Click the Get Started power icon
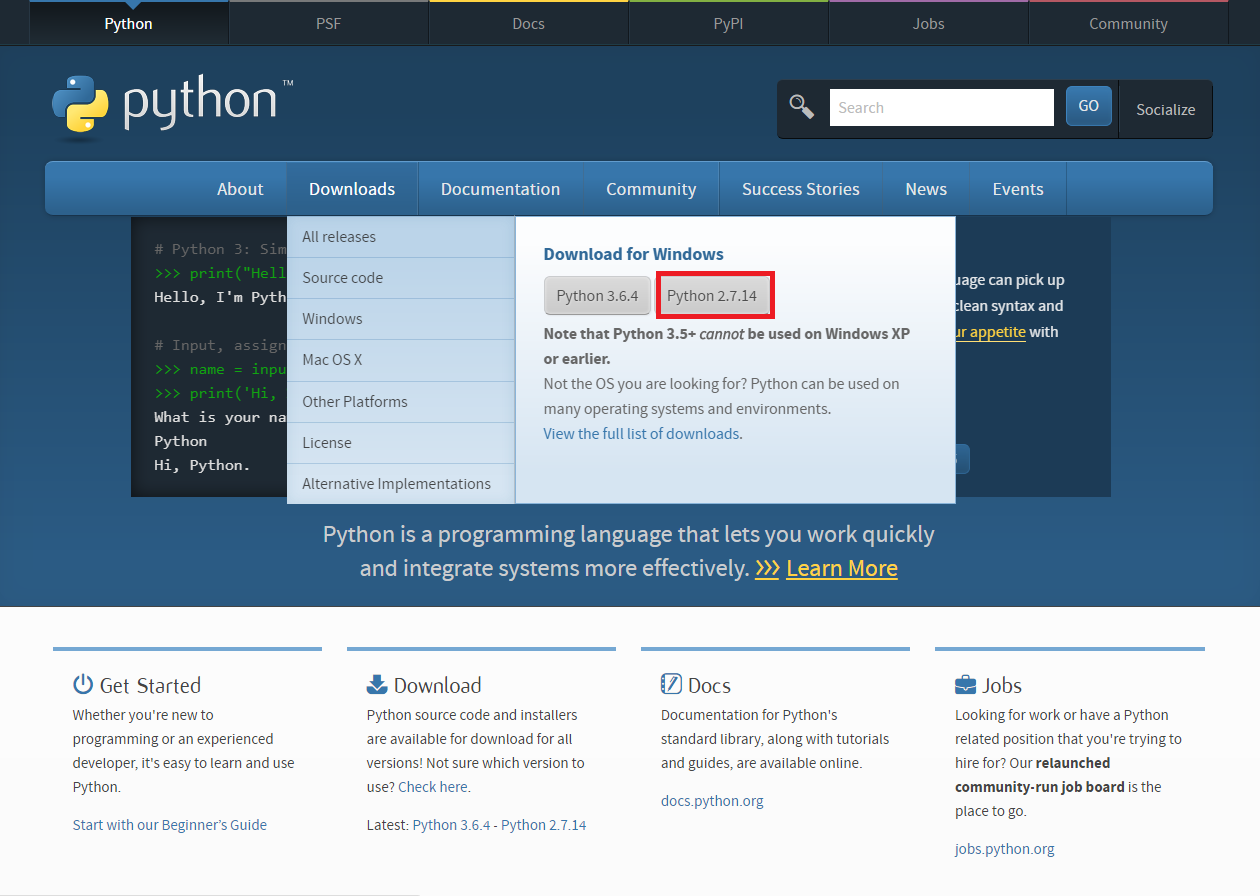The width and height of the screenshot is (1260, 896). pyautogui.click(x=83, y=685)
